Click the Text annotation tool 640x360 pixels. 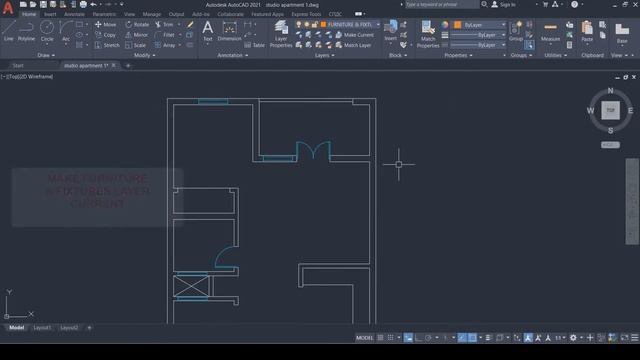point(208,31)
